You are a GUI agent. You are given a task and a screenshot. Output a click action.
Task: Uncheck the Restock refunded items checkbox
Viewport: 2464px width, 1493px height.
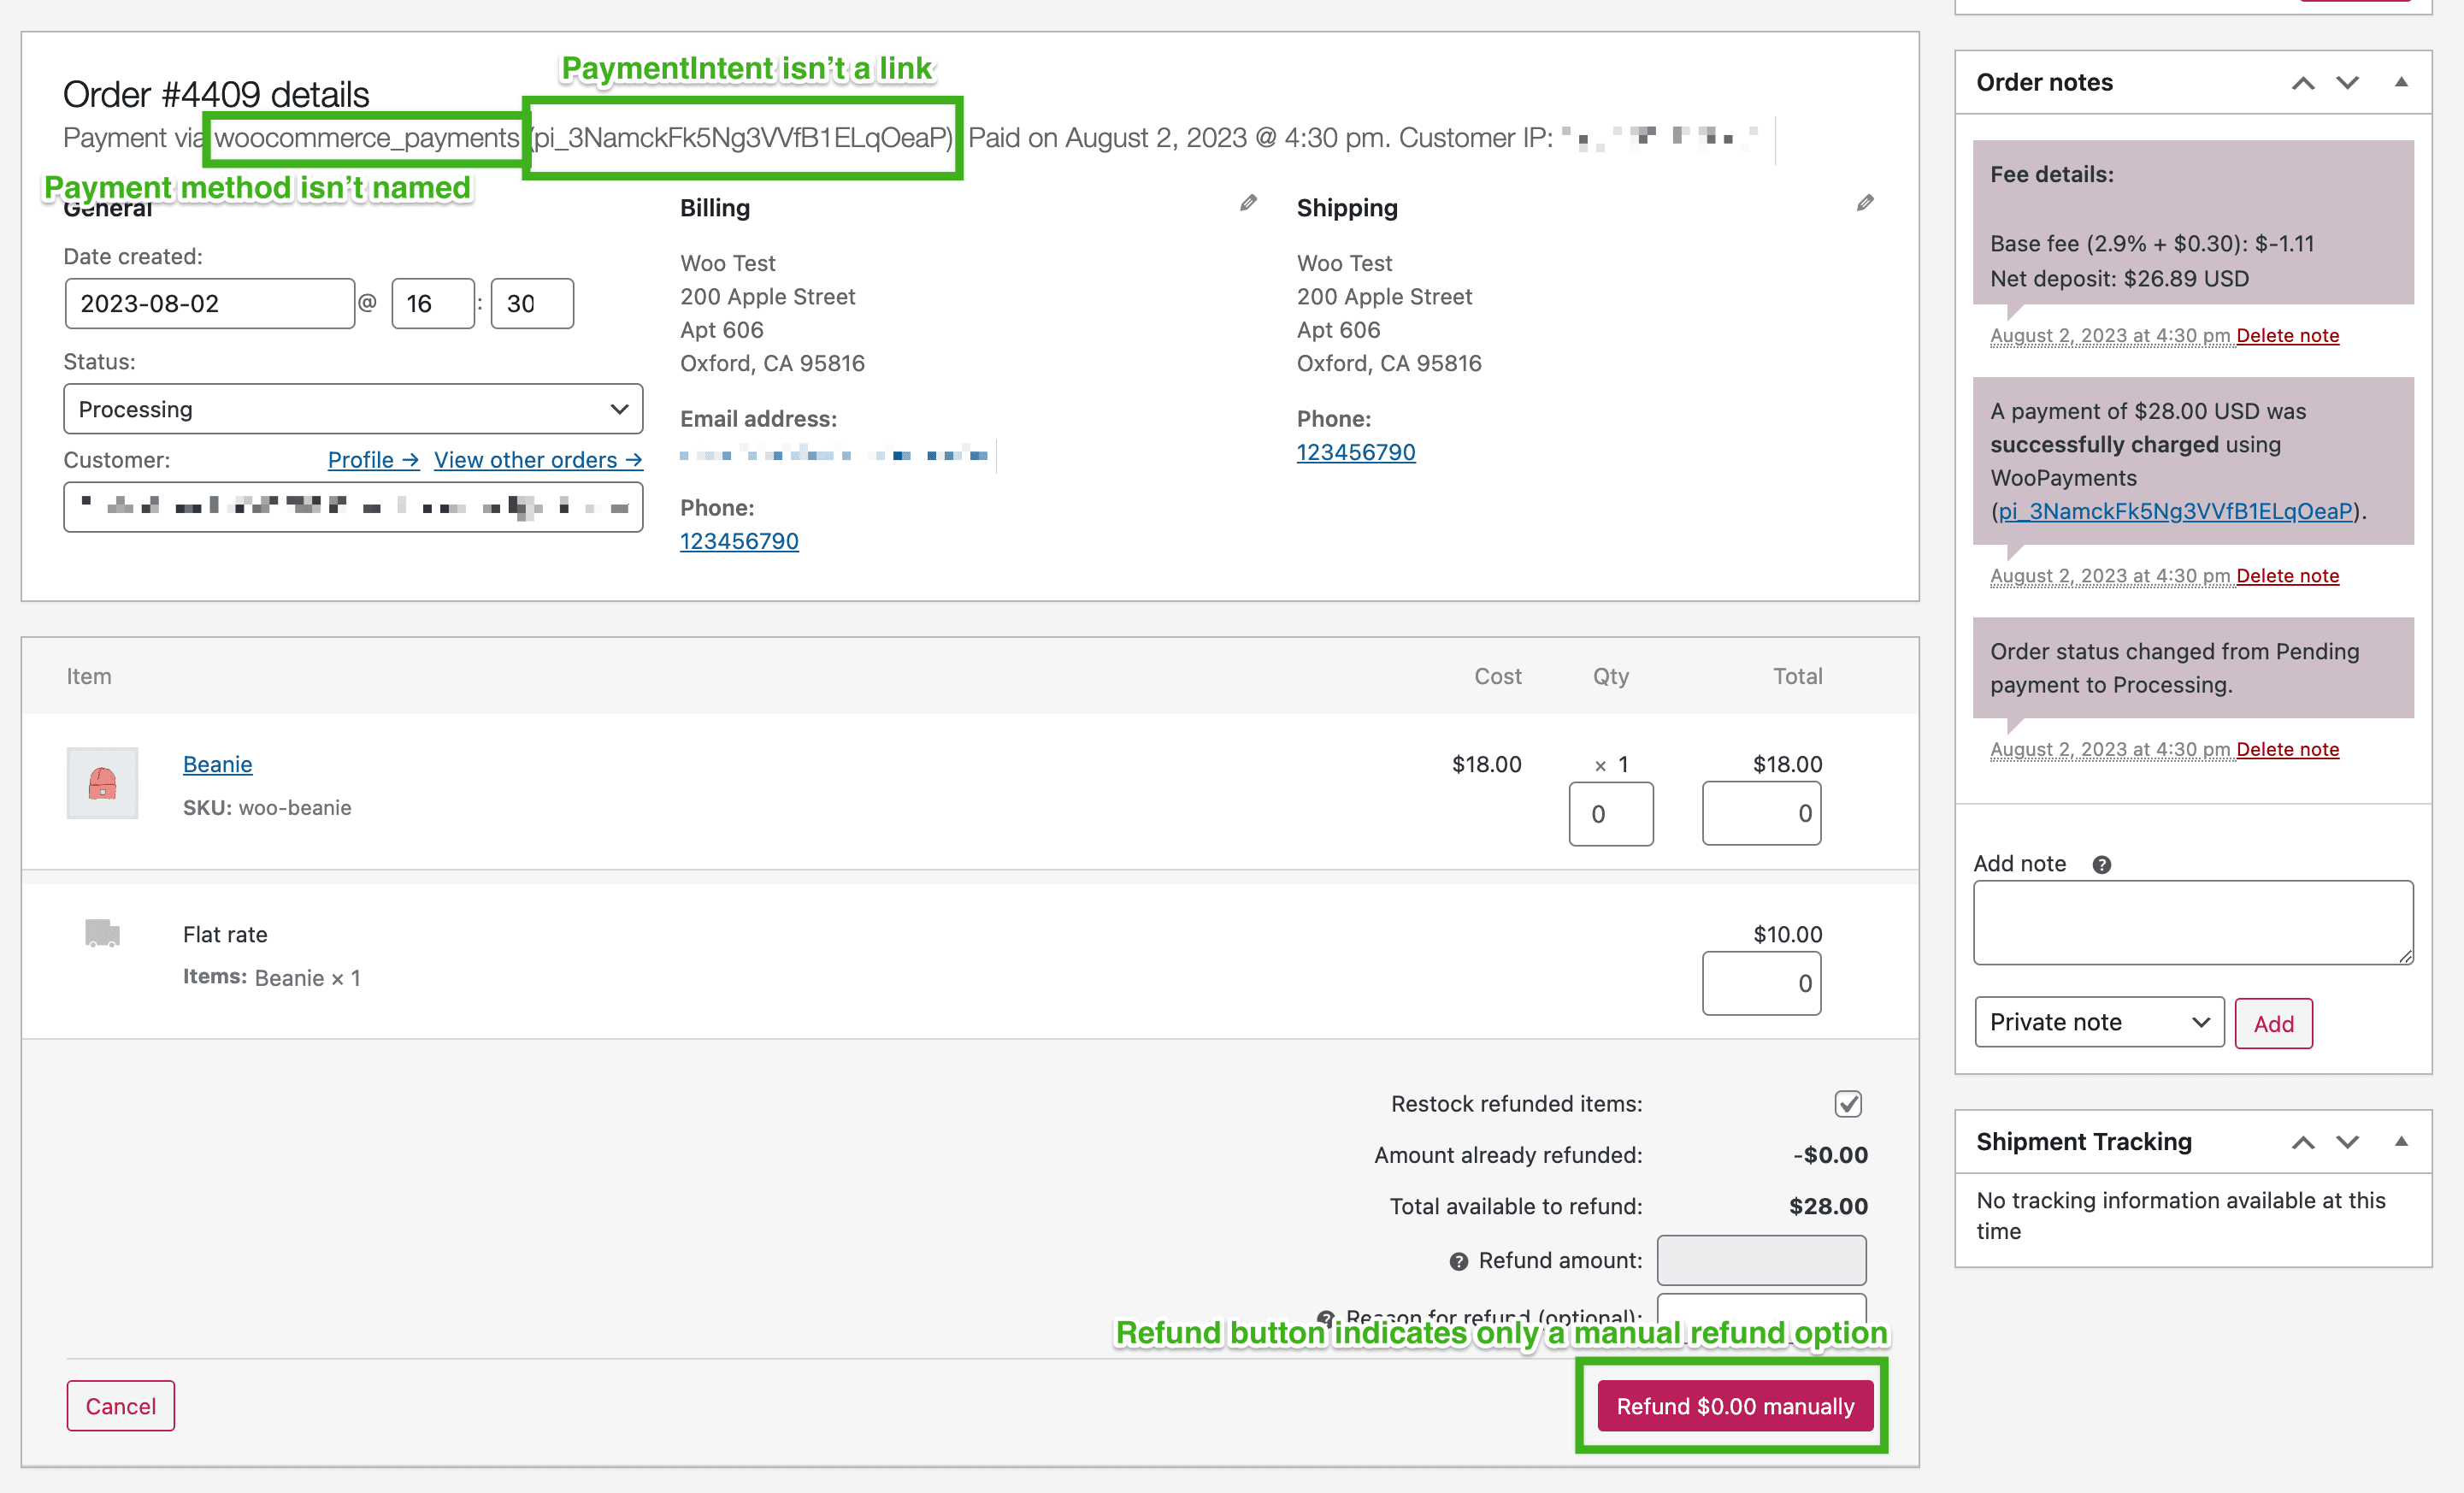pyautogui.click(x=1847, y=1104)
